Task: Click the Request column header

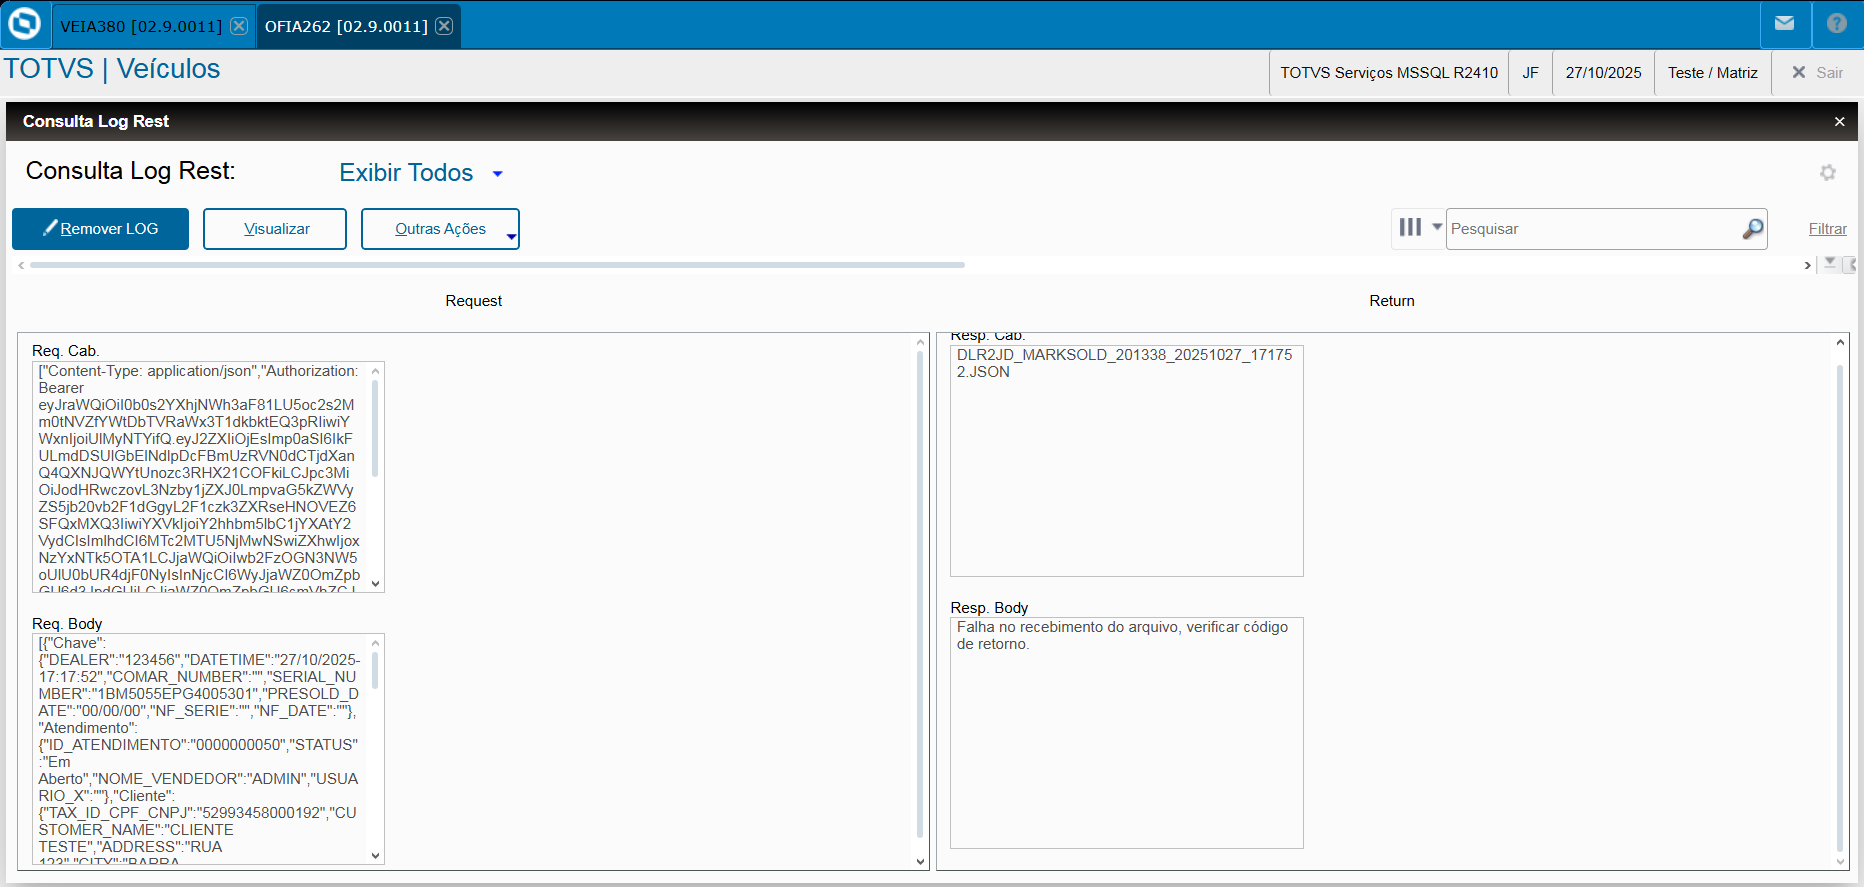Action: coord(474,301)
